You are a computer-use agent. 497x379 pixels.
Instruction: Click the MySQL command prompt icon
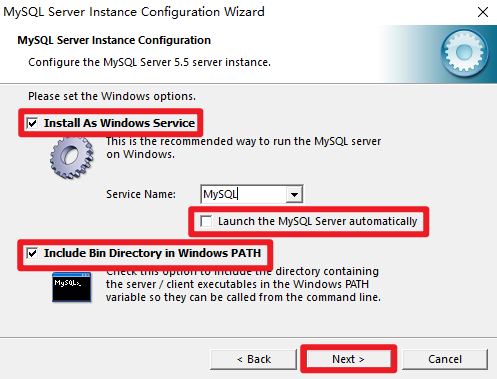71,287
